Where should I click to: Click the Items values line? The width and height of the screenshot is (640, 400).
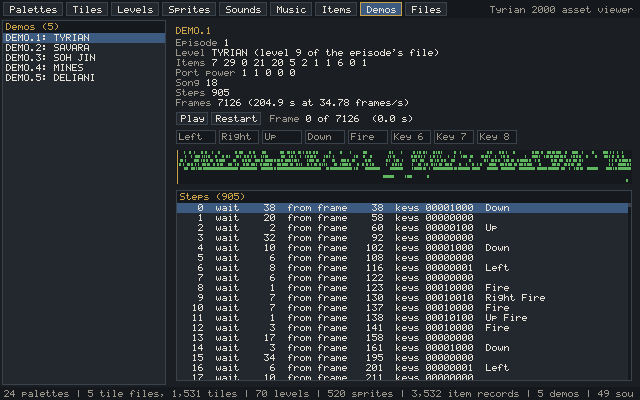(271, 63)
